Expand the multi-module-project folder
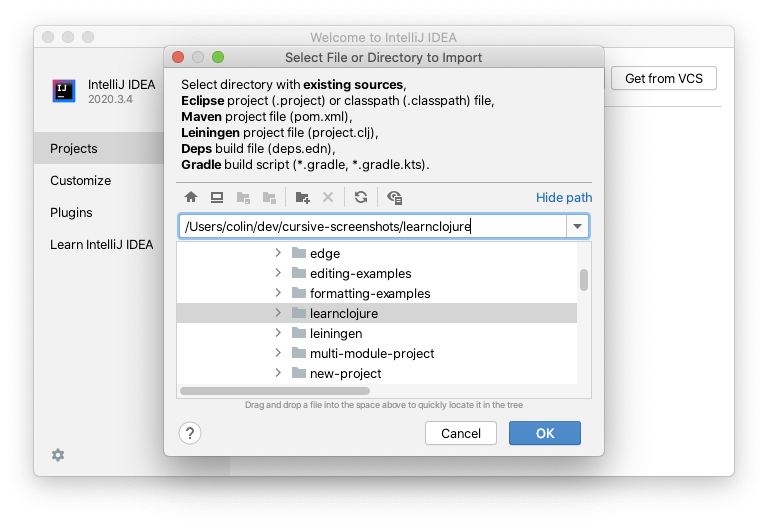The width and height of the screenshot is (768, 530). [278, 353]
